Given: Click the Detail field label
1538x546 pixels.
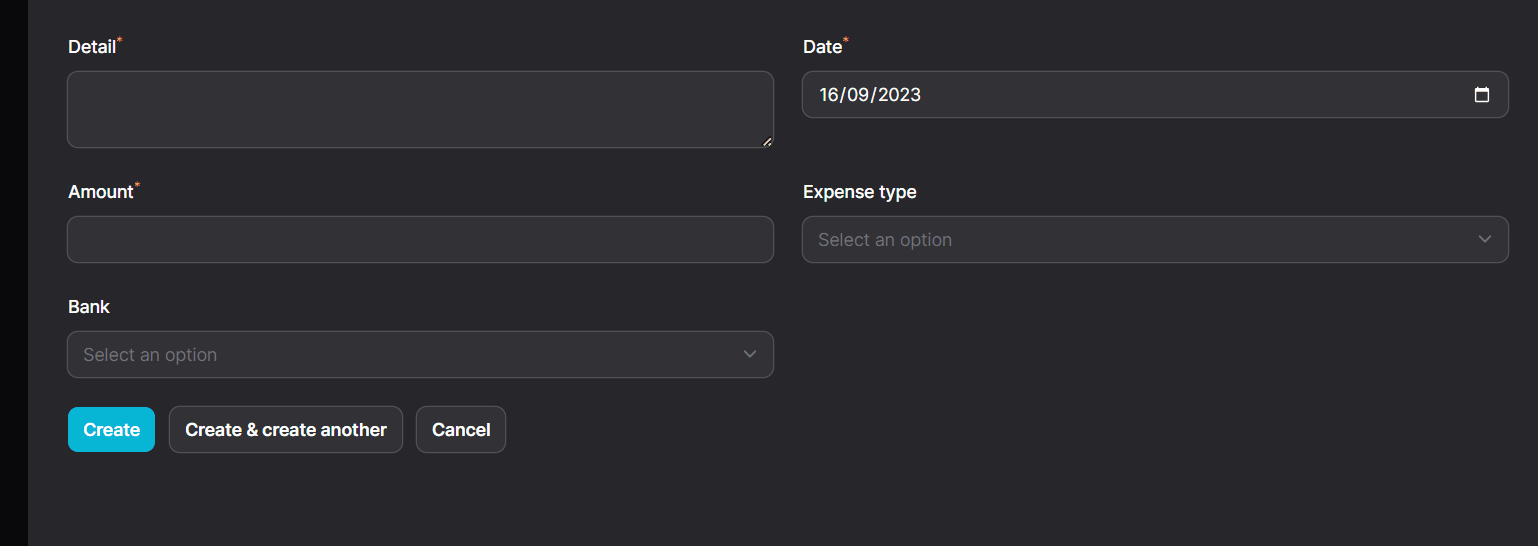Looking at the screenshot, I should coord(92,47).
